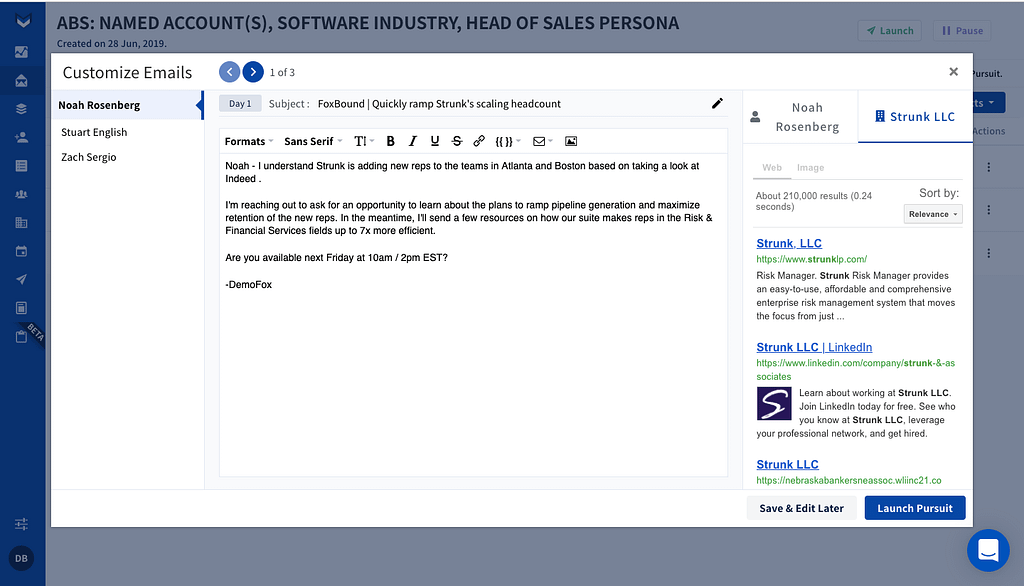Open the DB user avatar menu
1024x586 pixels.
[x=22, y=559]
